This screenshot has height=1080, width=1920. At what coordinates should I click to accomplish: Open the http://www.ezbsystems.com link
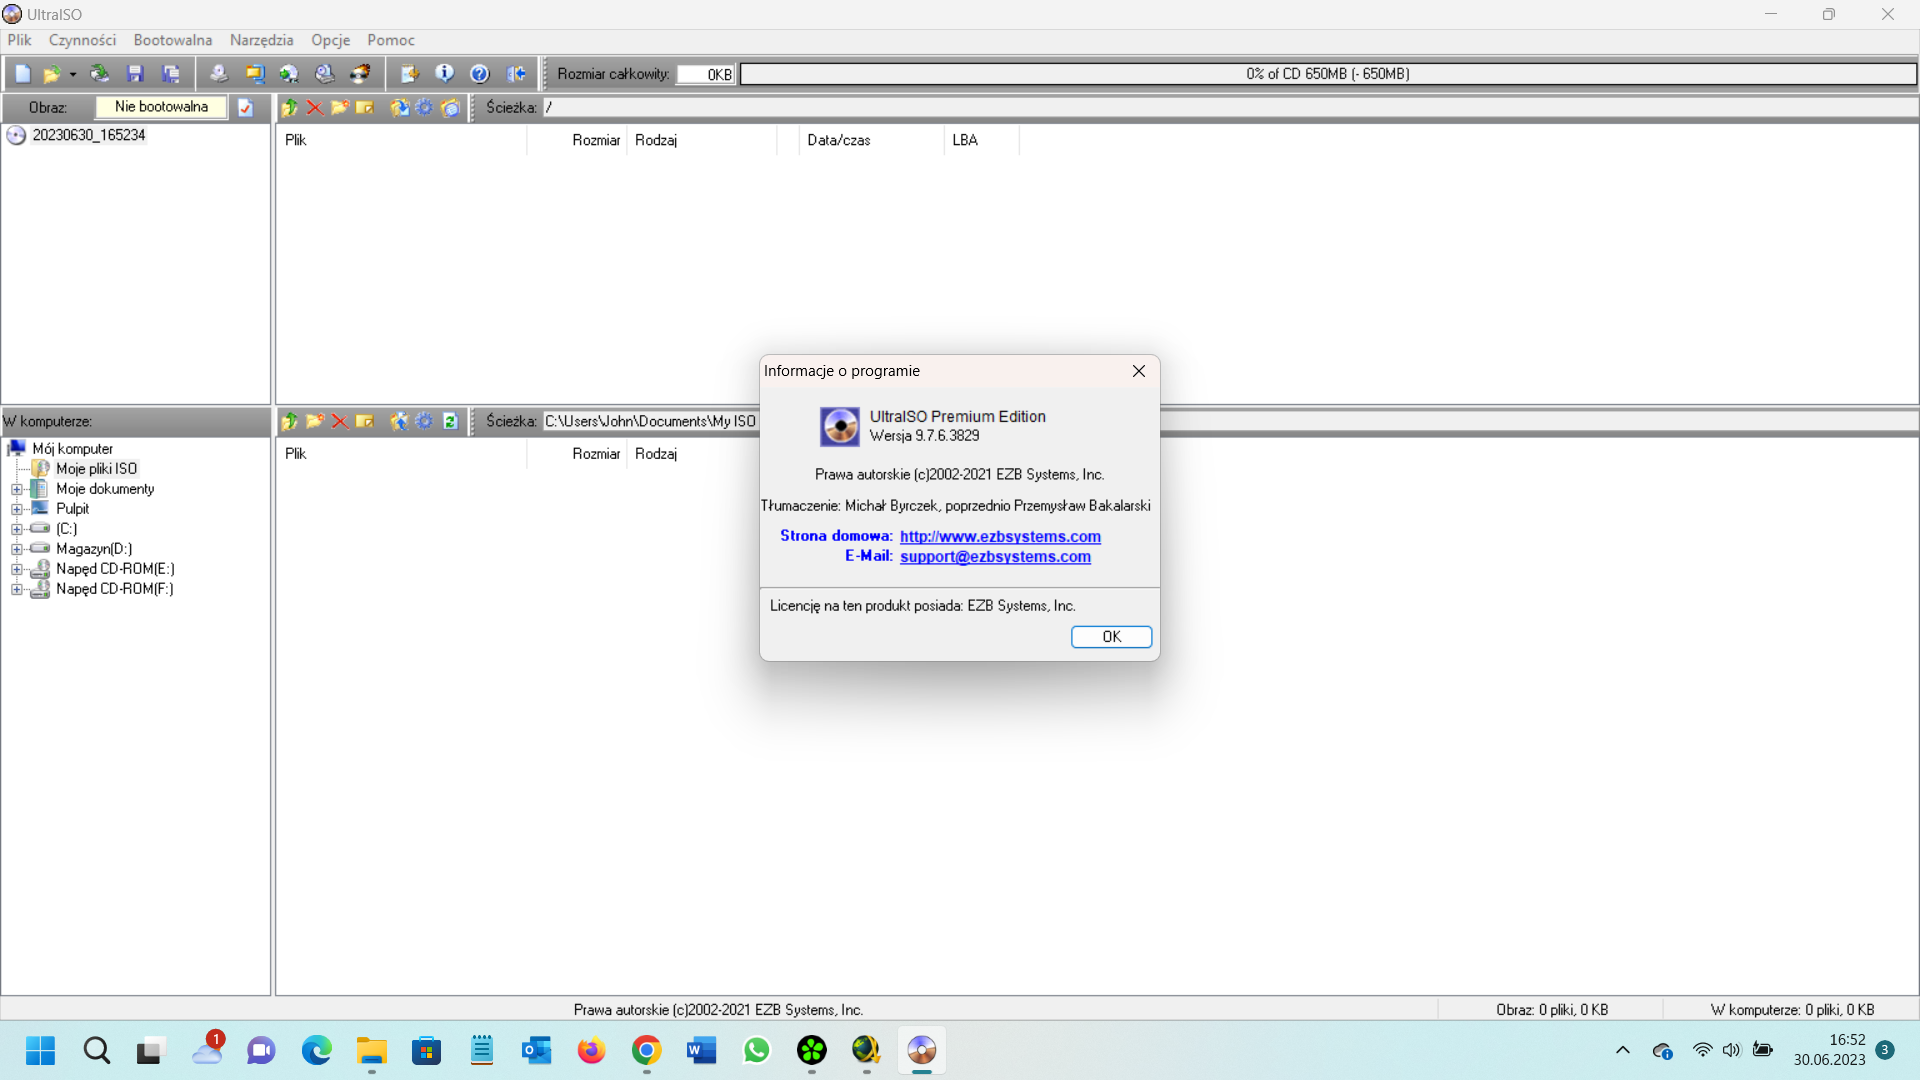point(1000,537)
